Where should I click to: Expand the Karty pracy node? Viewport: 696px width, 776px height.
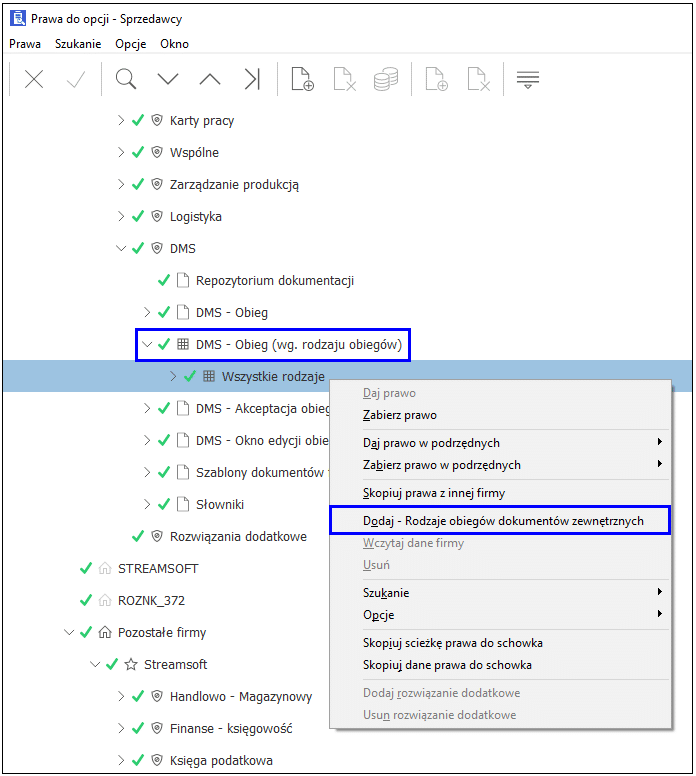pos(121,120)
